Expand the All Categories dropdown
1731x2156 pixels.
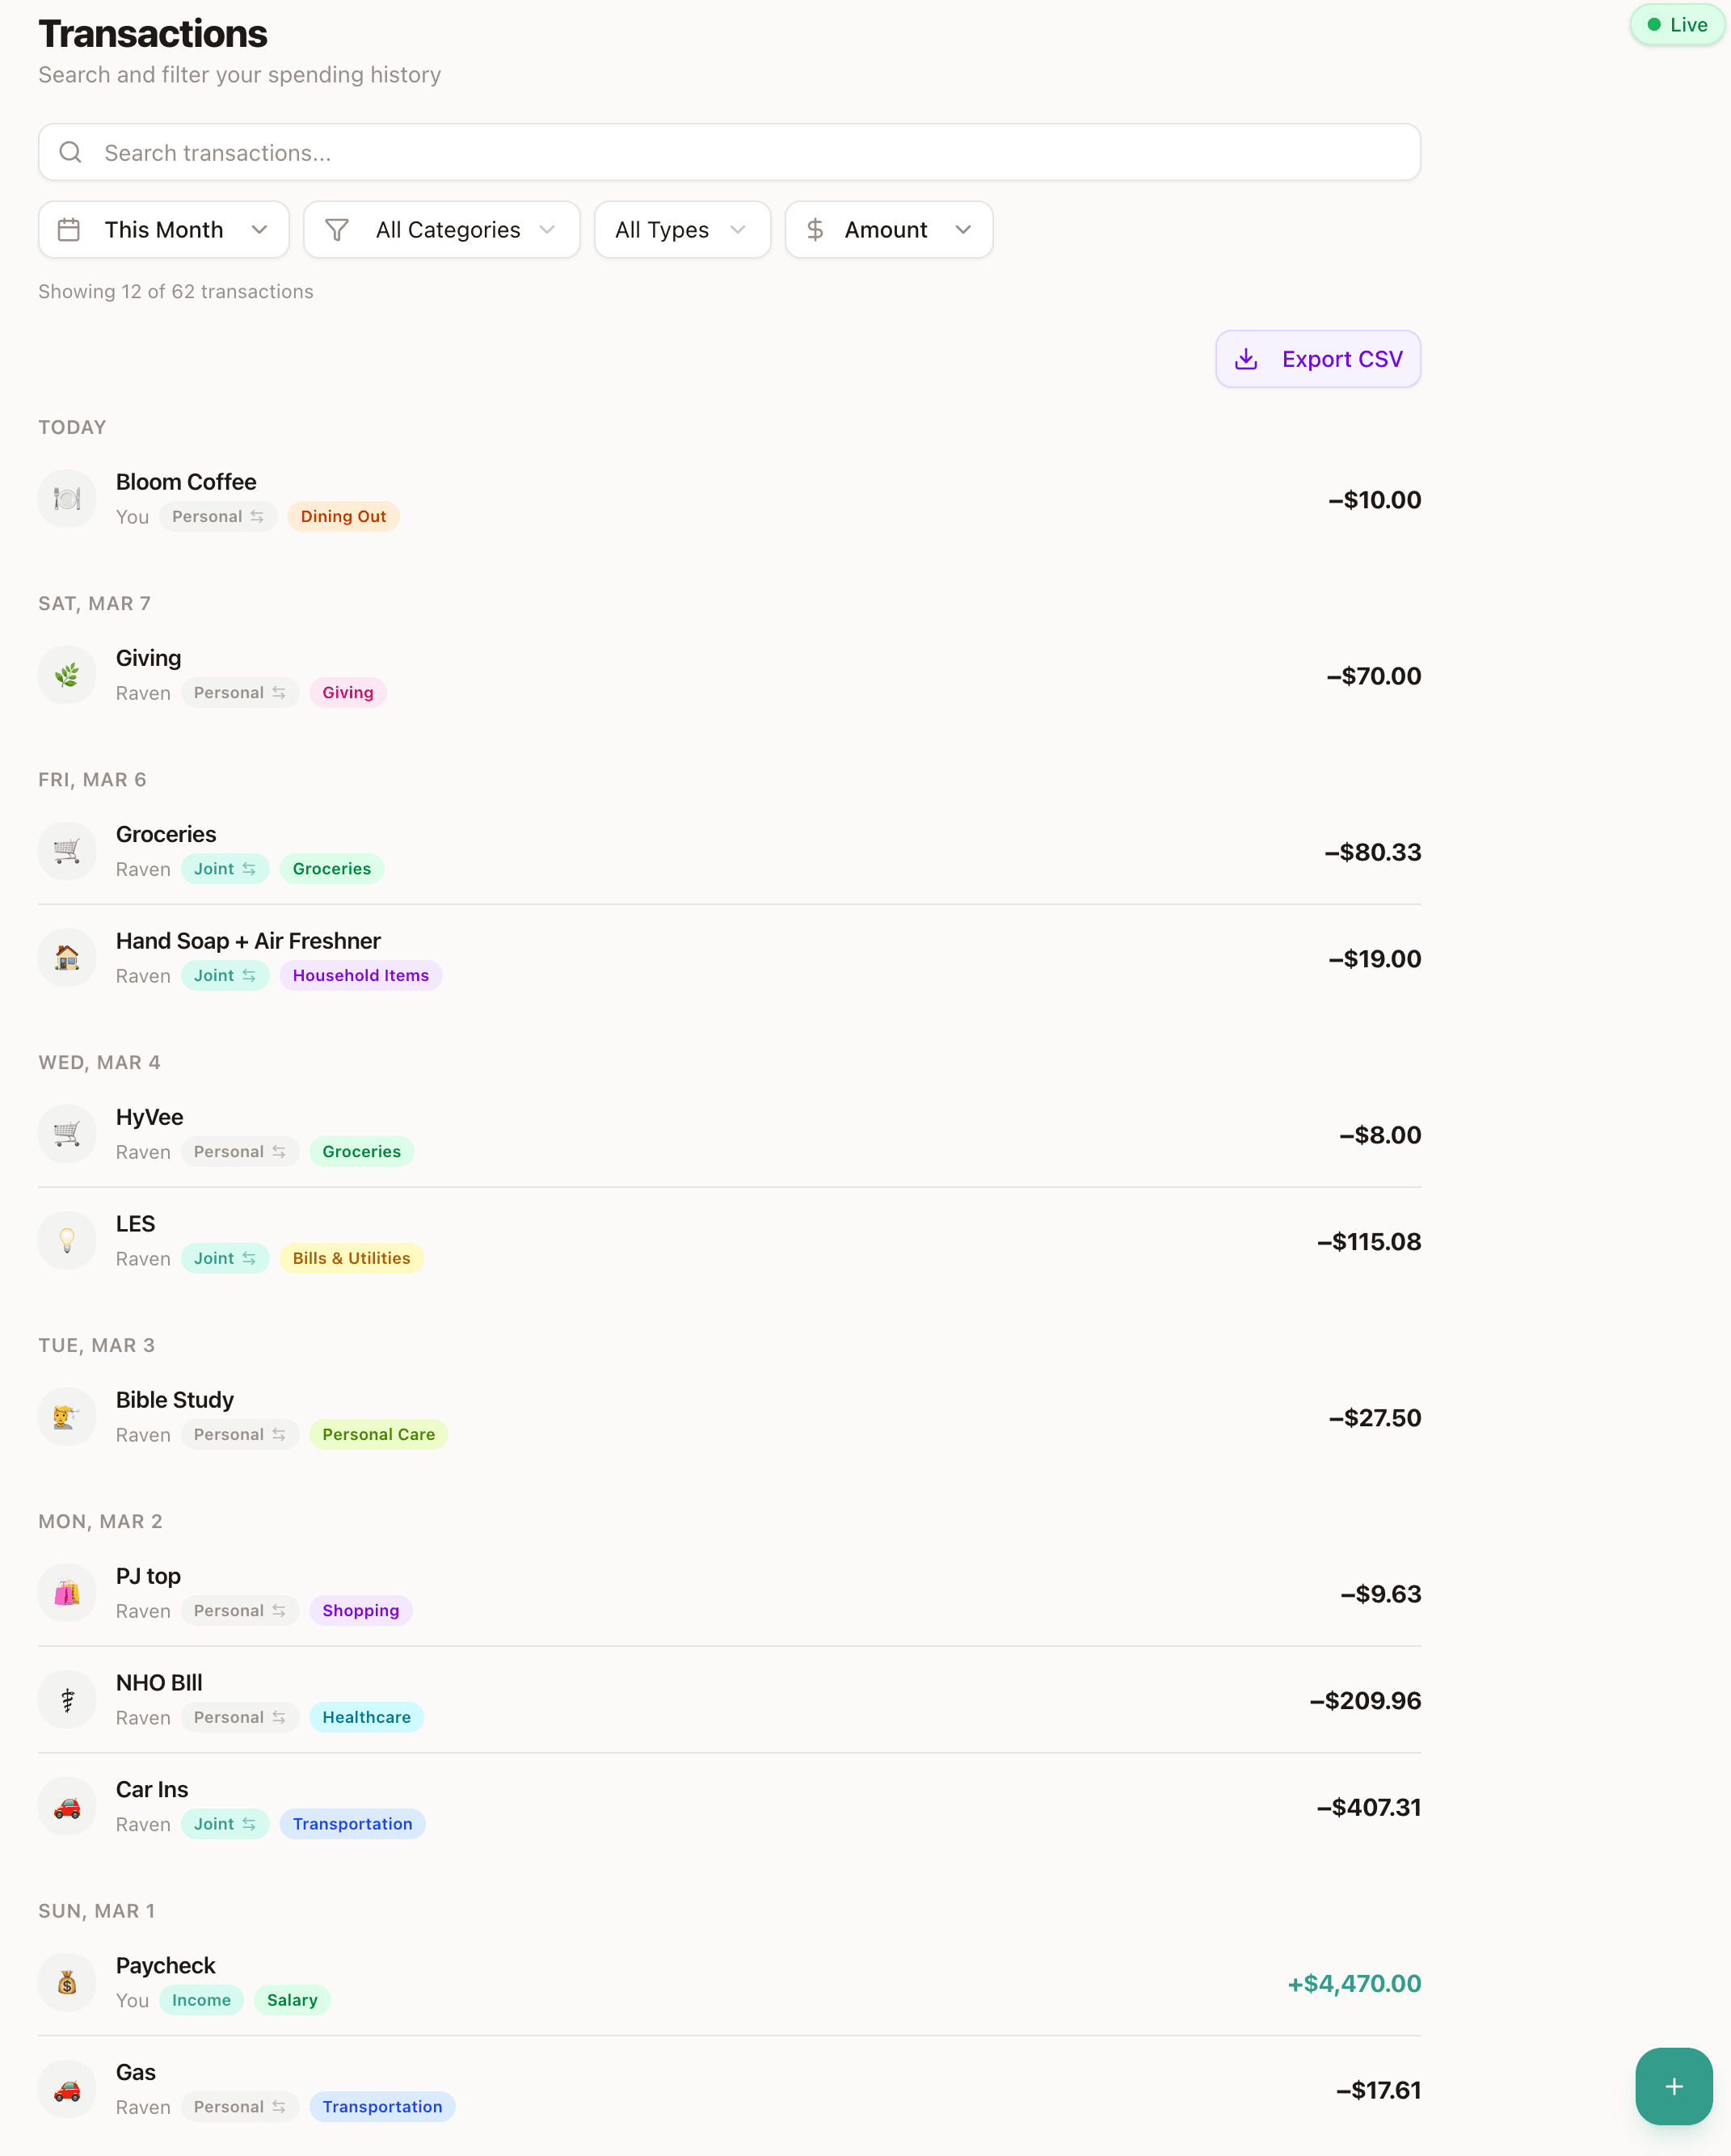[441, 229]
